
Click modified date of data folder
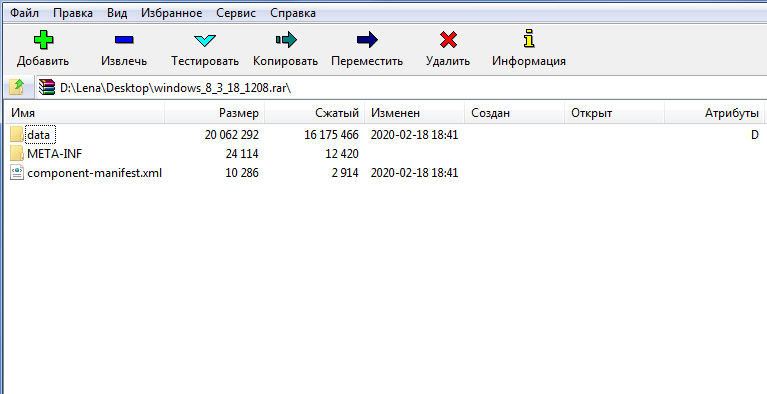414,135
